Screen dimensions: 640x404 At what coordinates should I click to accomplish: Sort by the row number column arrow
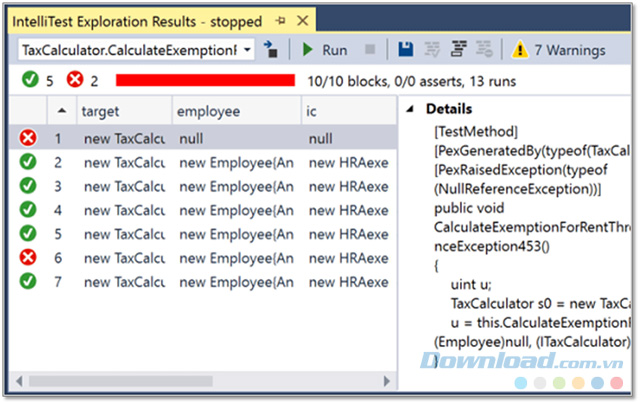pyautogui.click(x=61, y=111)
